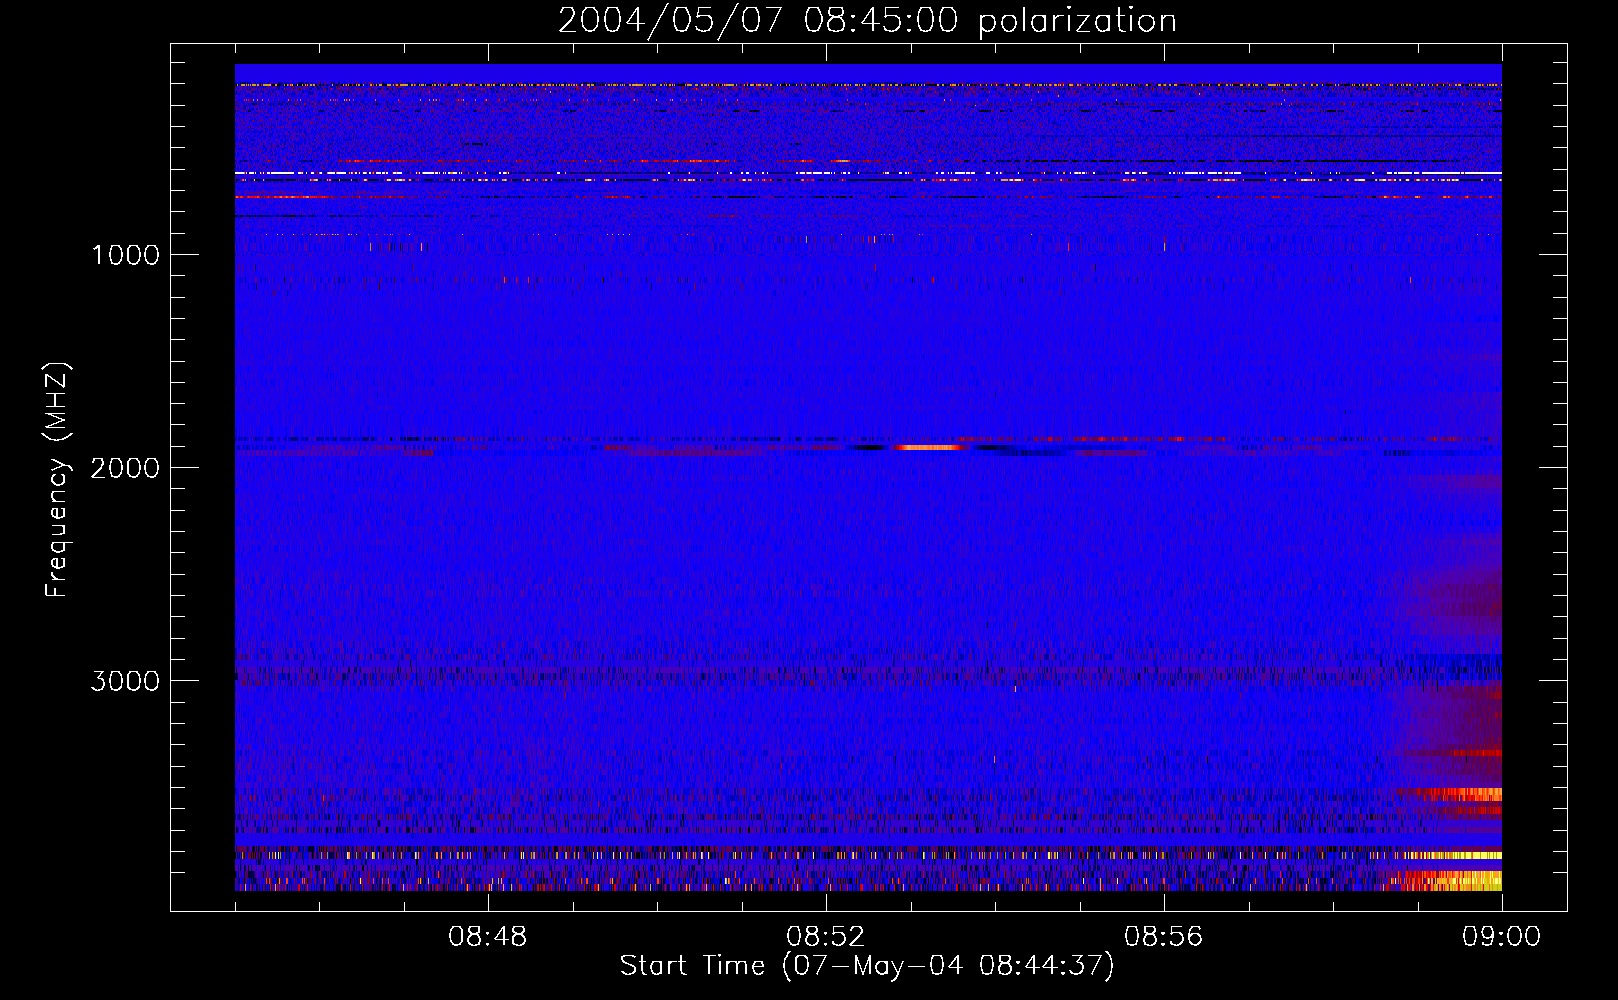Click the 3000 frequency tick label

coord(125,681)
